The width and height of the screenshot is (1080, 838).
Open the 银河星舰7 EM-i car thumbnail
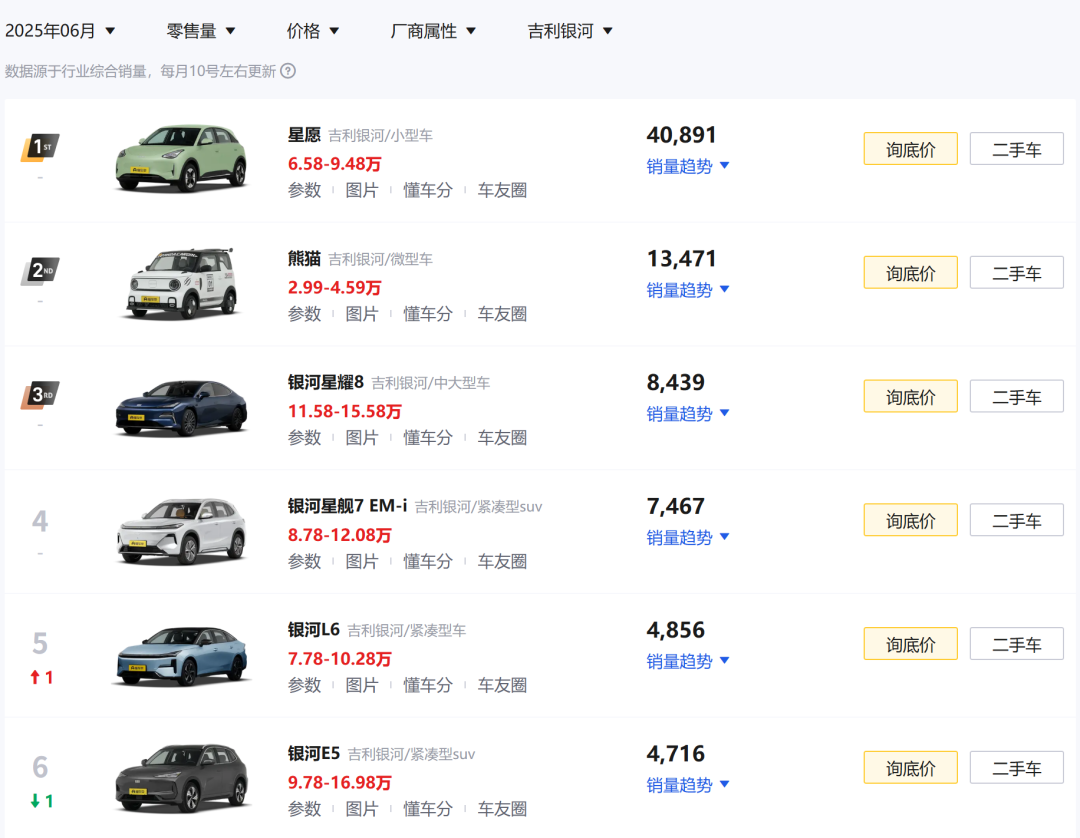181,530
